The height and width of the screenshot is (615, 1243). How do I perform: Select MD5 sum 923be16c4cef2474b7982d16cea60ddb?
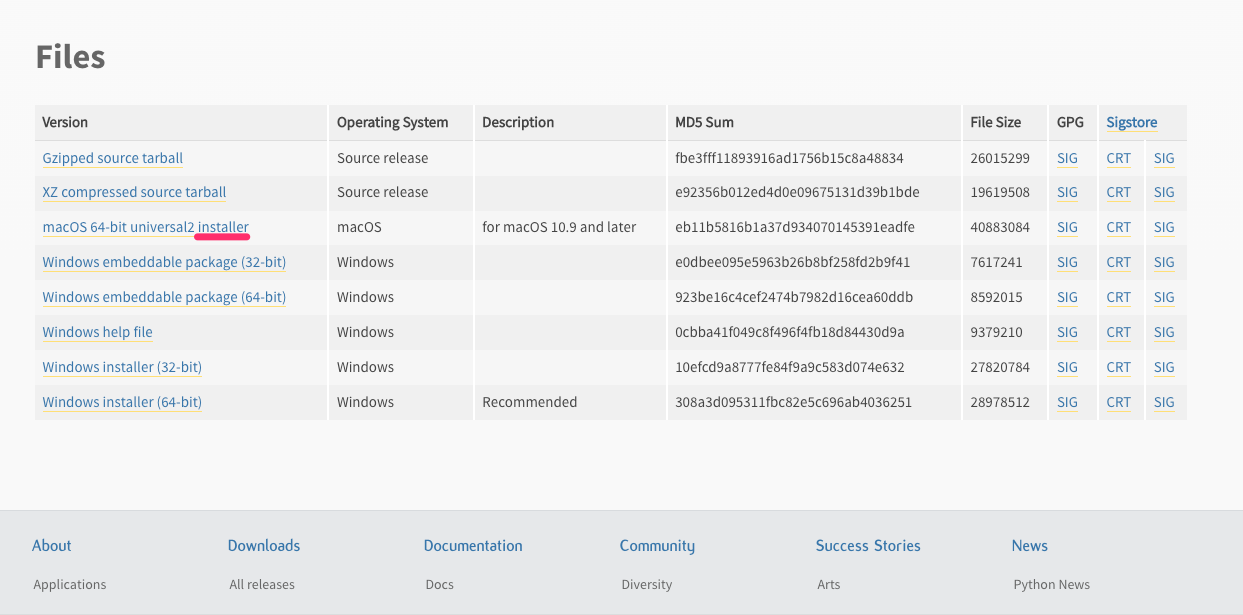[x=794, y=297]
